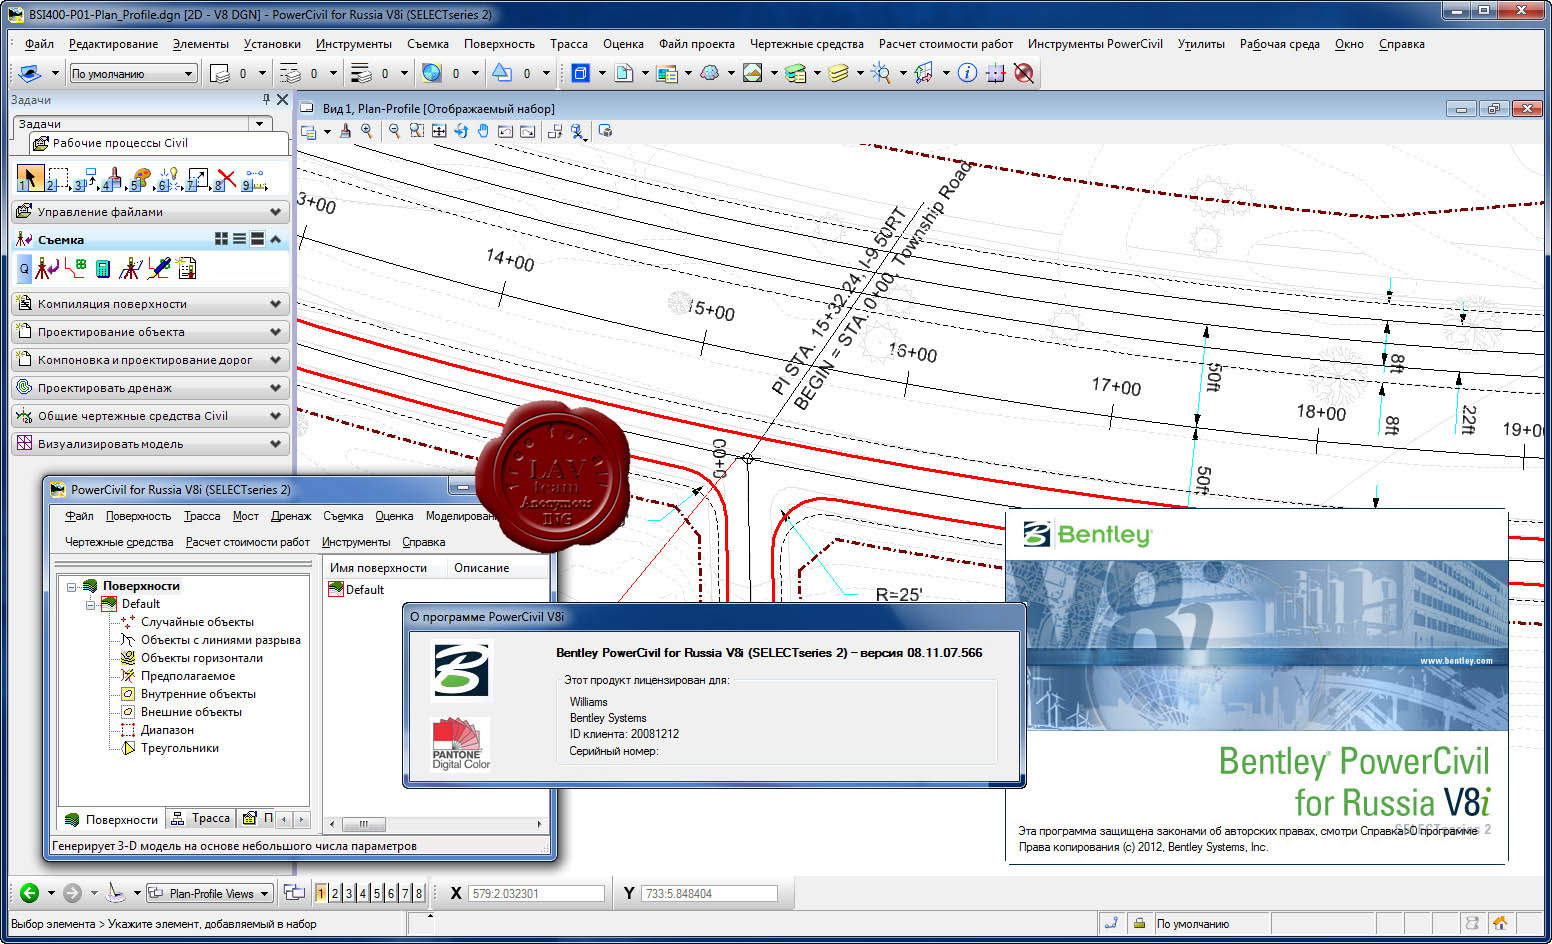The width and height of the screenshot is (1552, 944).
Task: Expand the Компиляция поверхности section
Action: point(151,304)
